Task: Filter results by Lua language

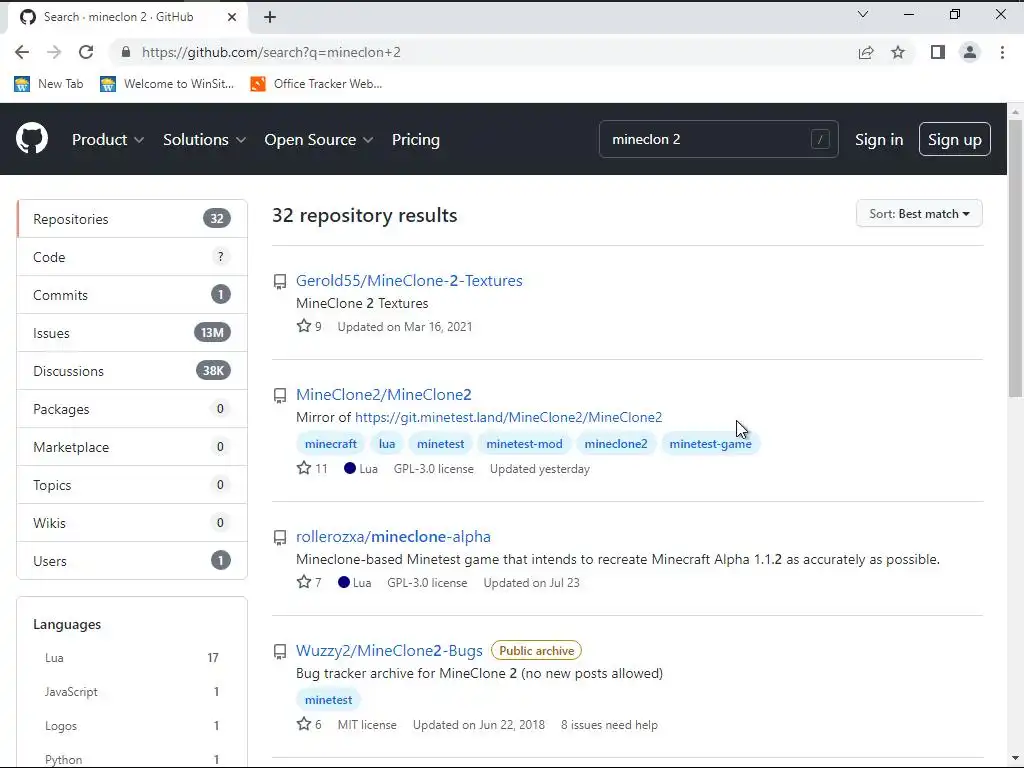Action: pyautogui.click(x=132, y=658)
